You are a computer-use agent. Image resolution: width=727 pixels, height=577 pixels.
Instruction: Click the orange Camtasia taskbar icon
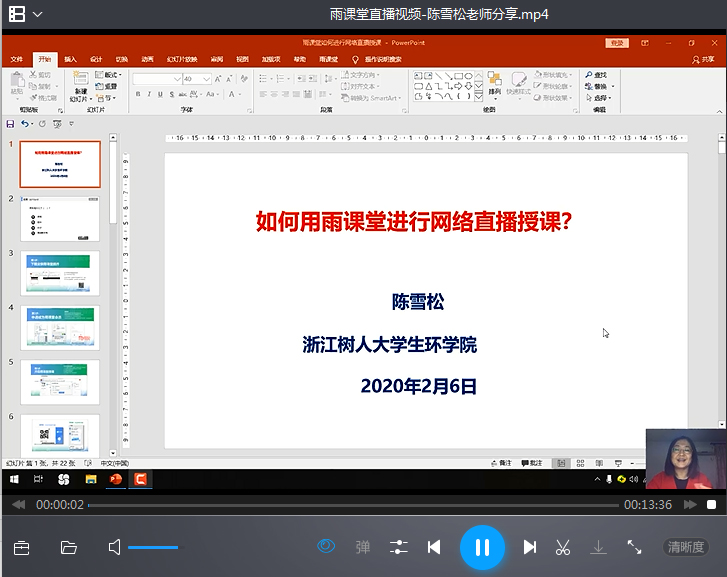(x=140, y=479)
